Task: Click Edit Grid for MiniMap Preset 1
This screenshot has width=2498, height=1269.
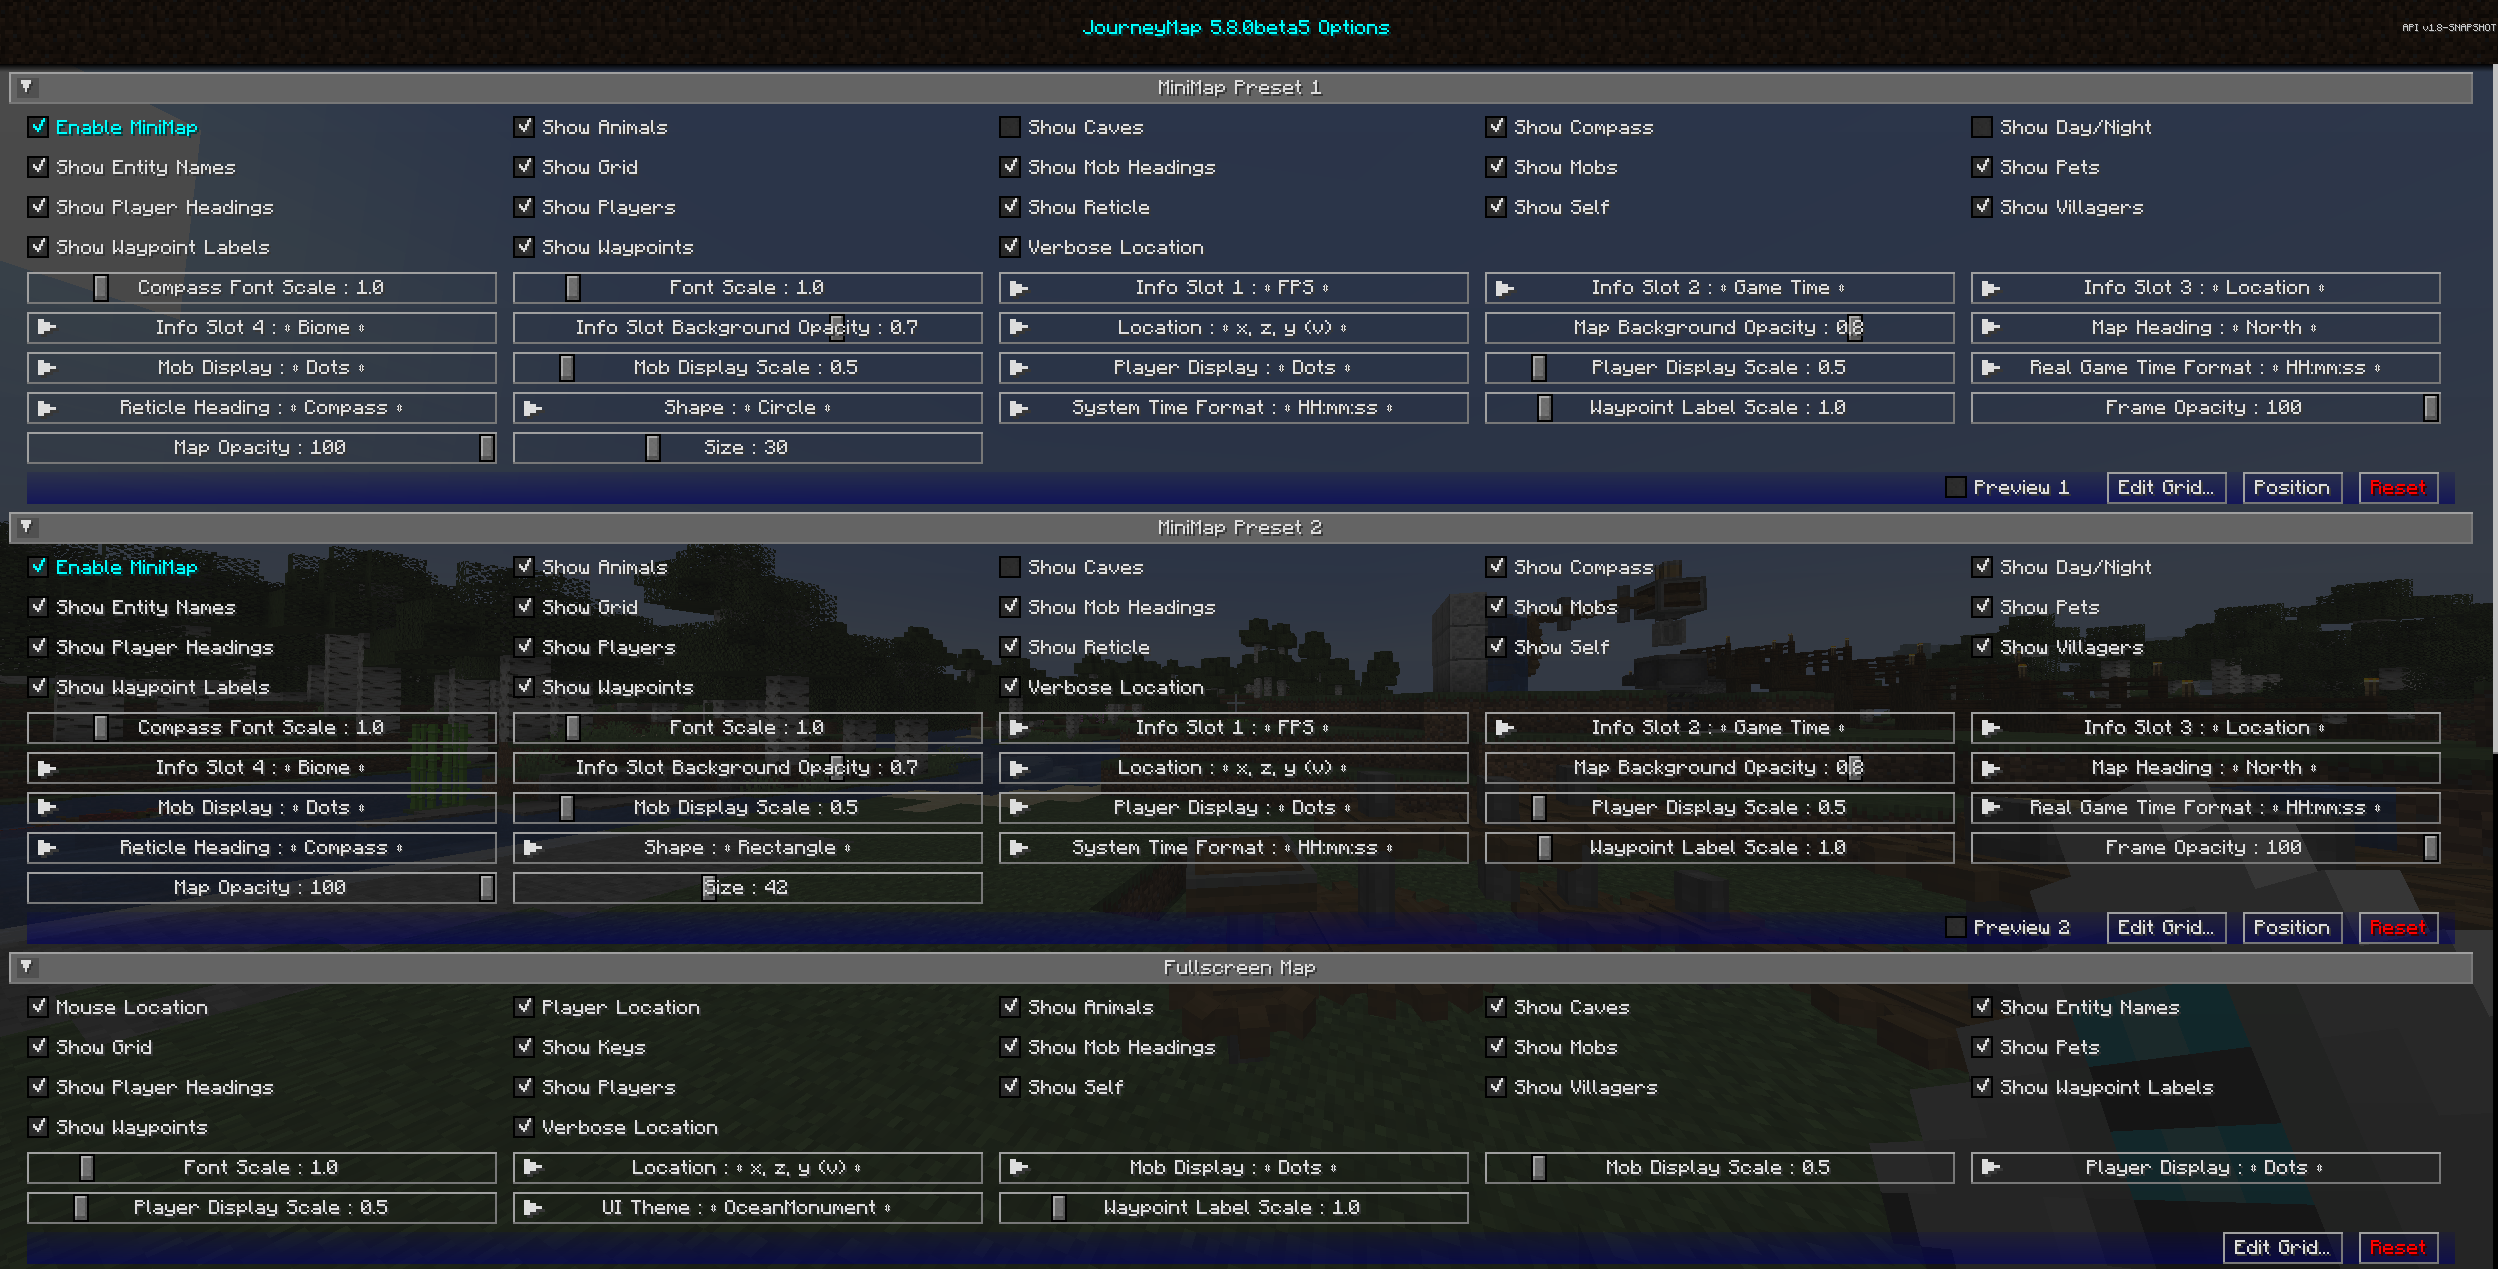Action: 2166,487
